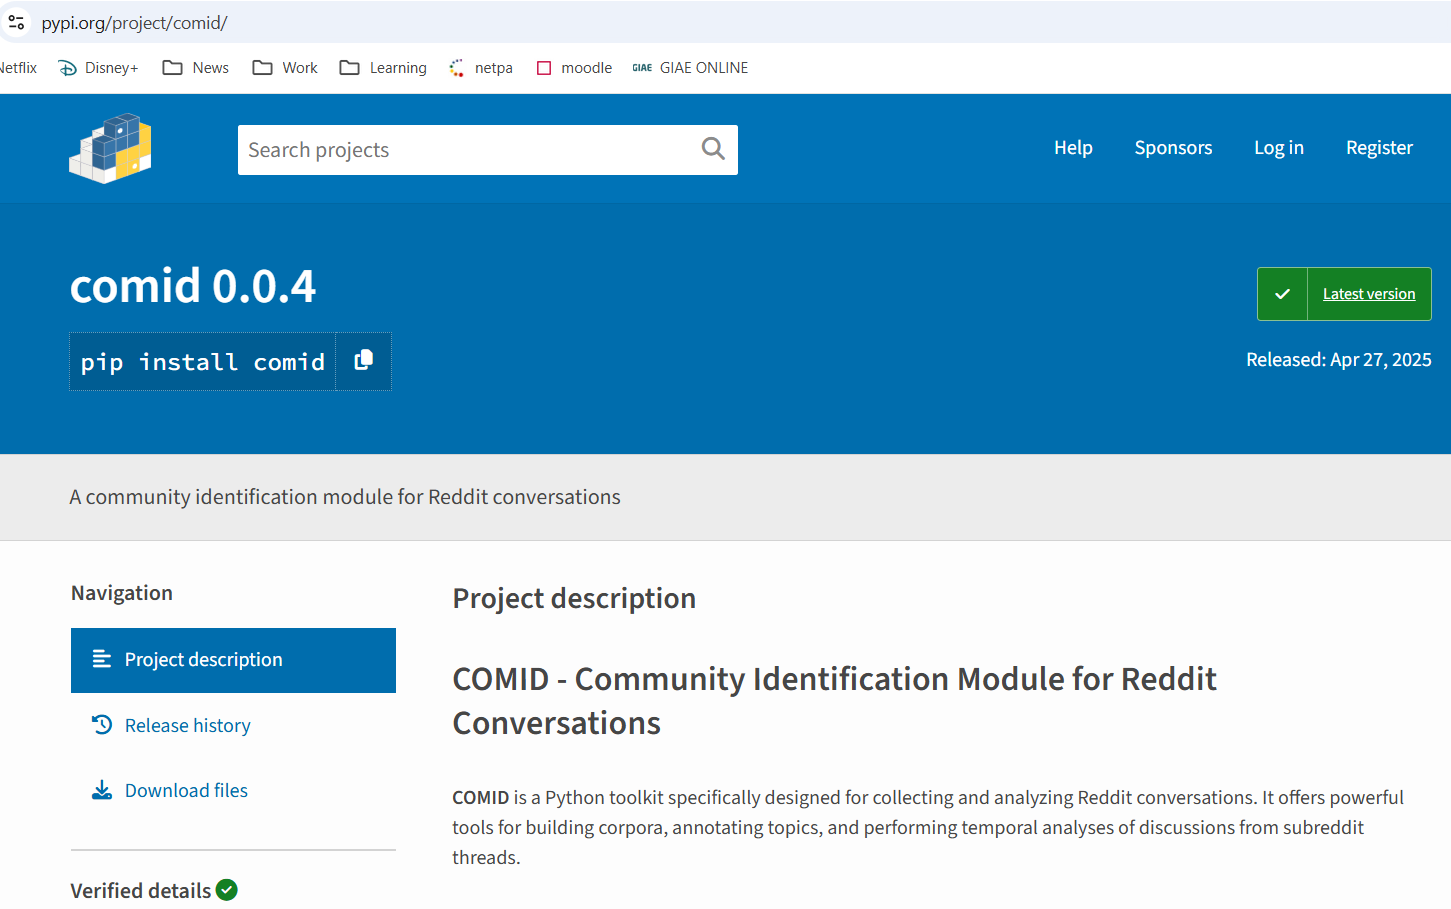Open the moodle bookmark
Image resolution: width=1451 pixels, height=909 pixels.
point(575,68)
